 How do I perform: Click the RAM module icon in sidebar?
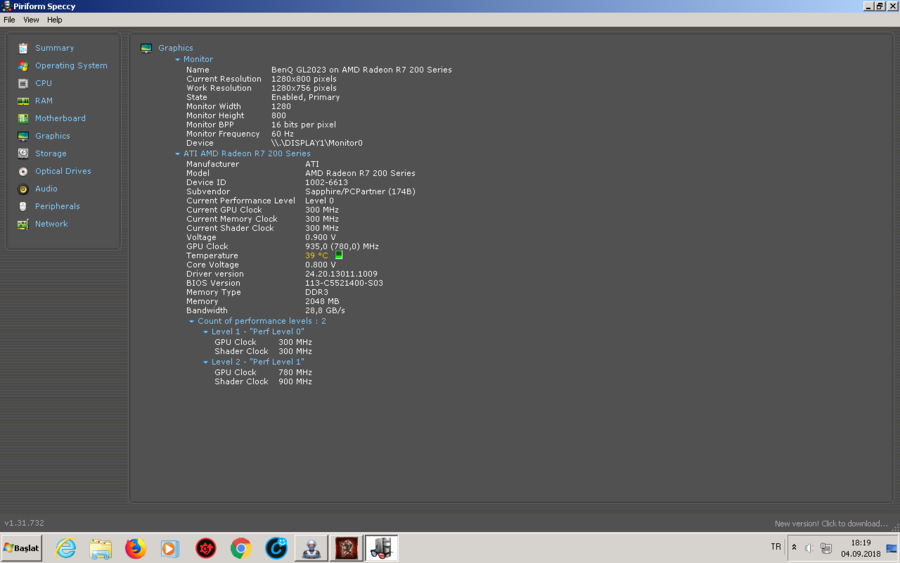tap(23, 101)
